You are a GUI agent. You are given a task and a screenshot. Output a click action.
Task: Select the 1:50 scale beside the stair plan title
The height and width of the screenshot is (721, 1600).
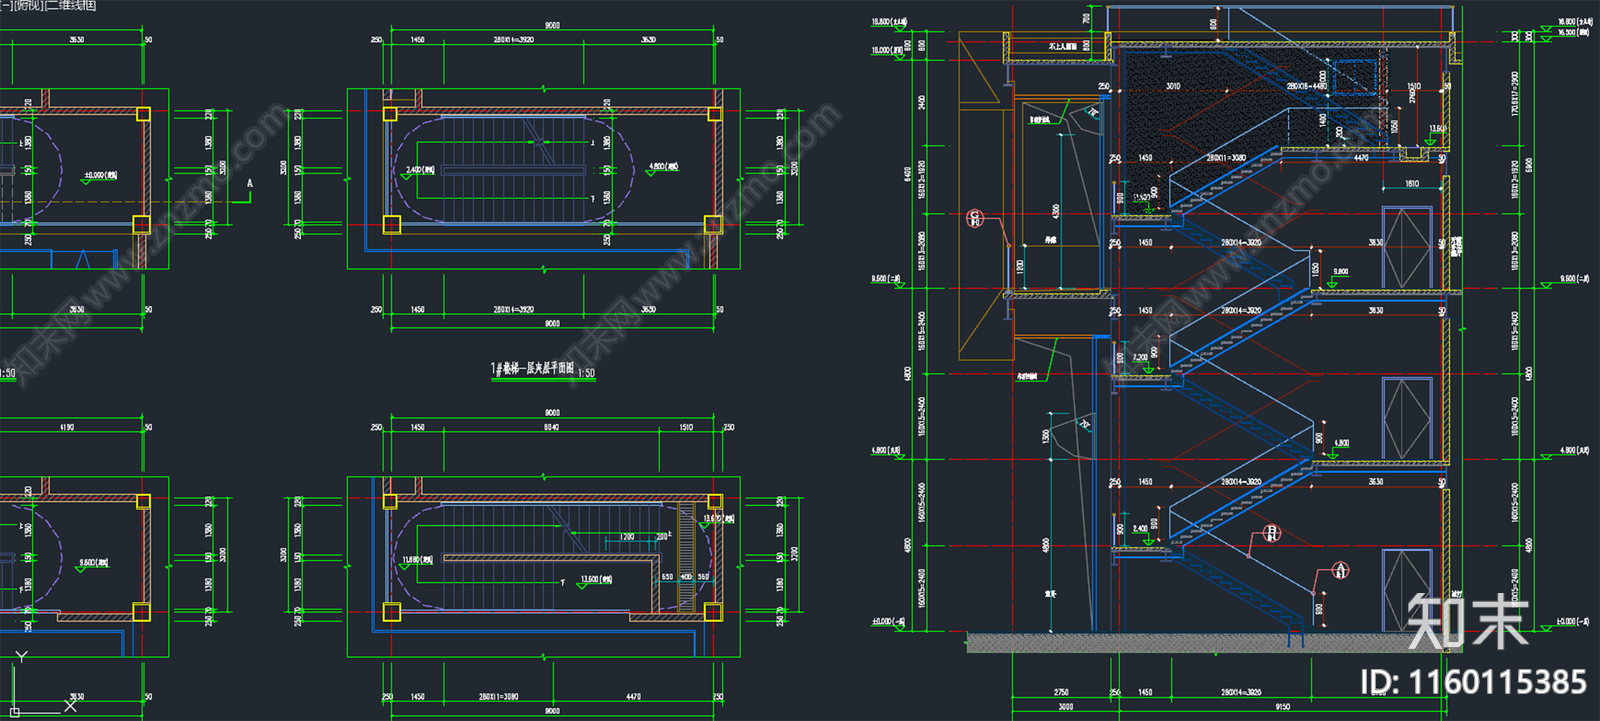586,373
